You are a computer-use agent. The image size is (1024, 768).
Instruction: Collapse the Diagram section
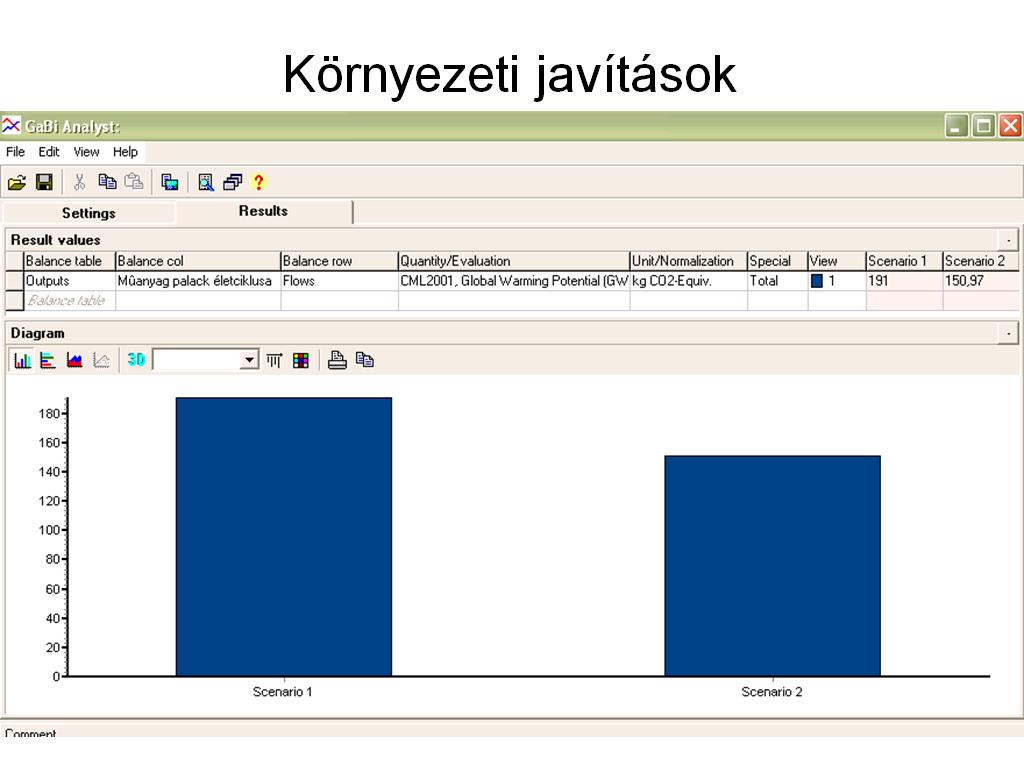click(x=1008, y=333)
